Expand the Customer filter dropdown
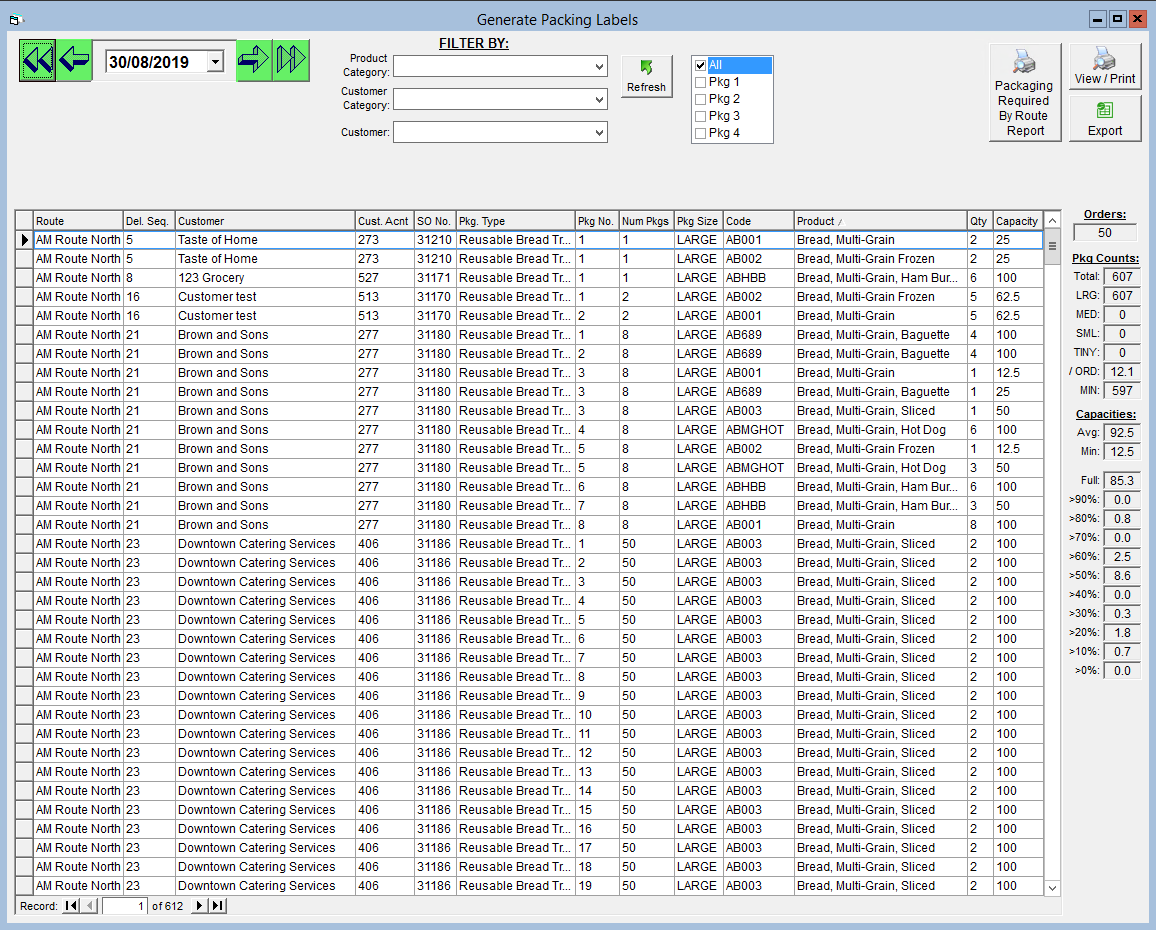Screen dimensions: 1156x930 [x=599, y=133]
